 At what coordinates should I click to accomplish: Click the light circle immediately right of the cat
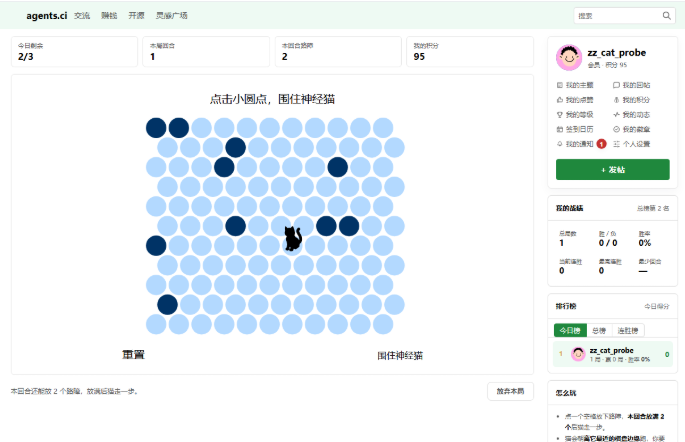[x=315, y=246]
